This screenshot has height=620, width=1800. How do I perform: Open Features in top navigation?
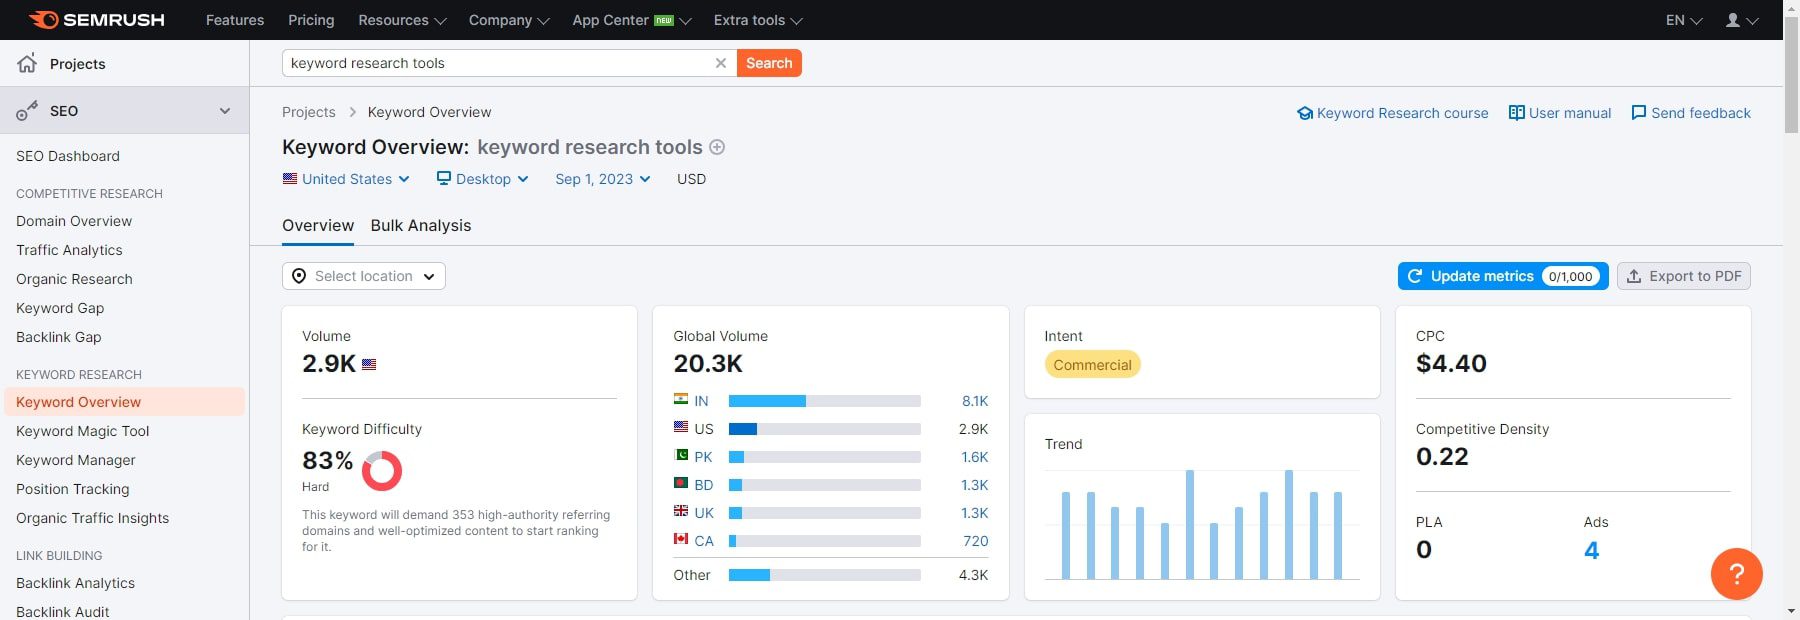(x=235, y=20)
